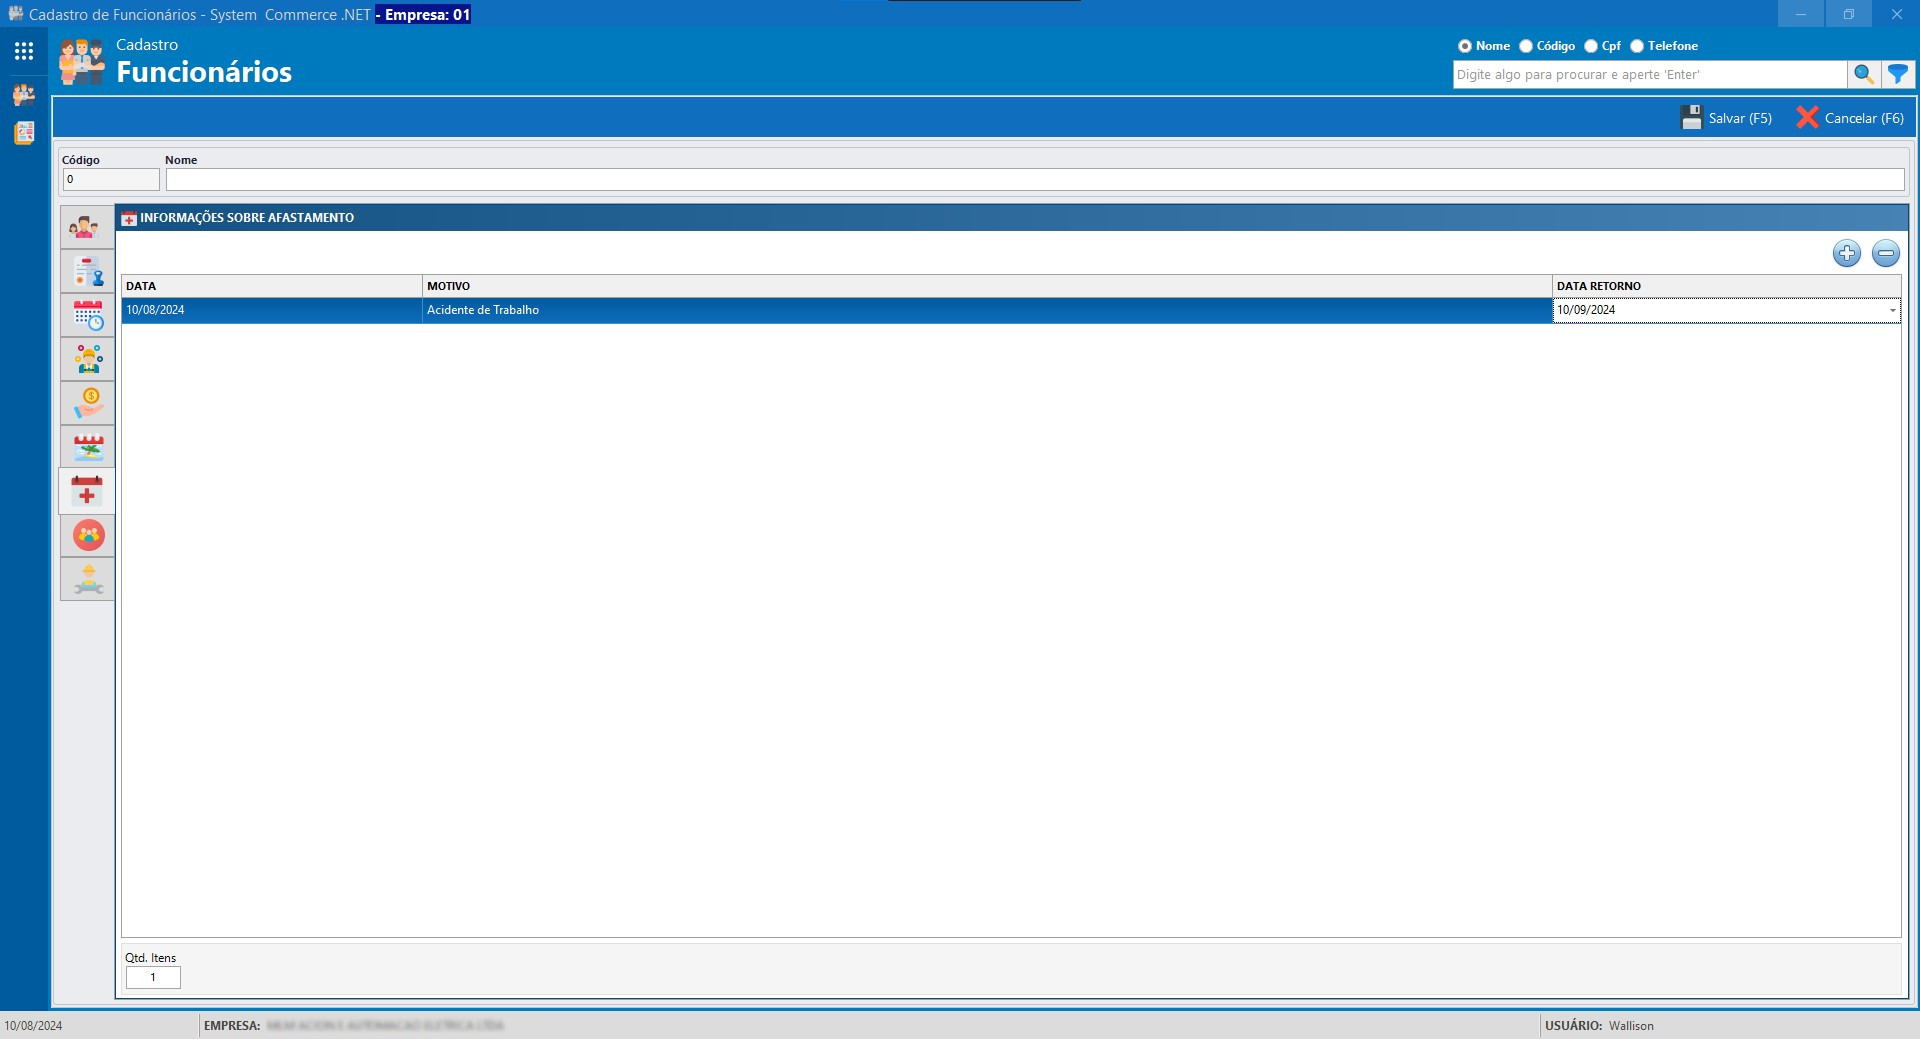Click the add record plus button
The image size is (1920, 1039).
pyautogui.click(x=1846, y=254)
